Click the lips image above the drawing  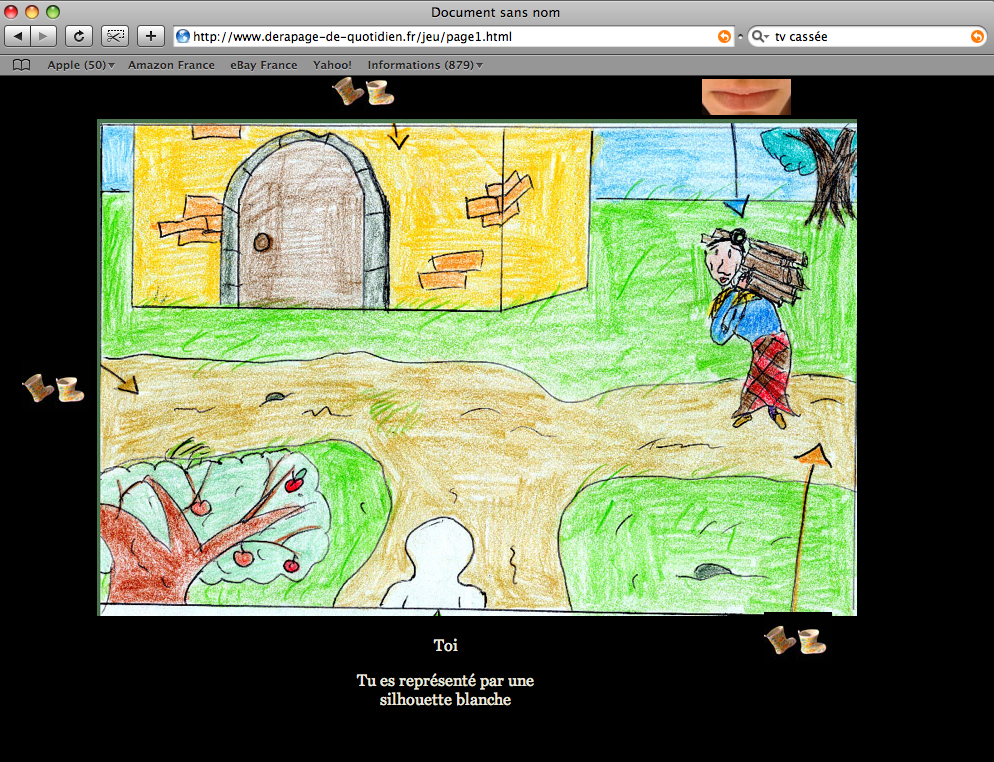coord(746,97)
